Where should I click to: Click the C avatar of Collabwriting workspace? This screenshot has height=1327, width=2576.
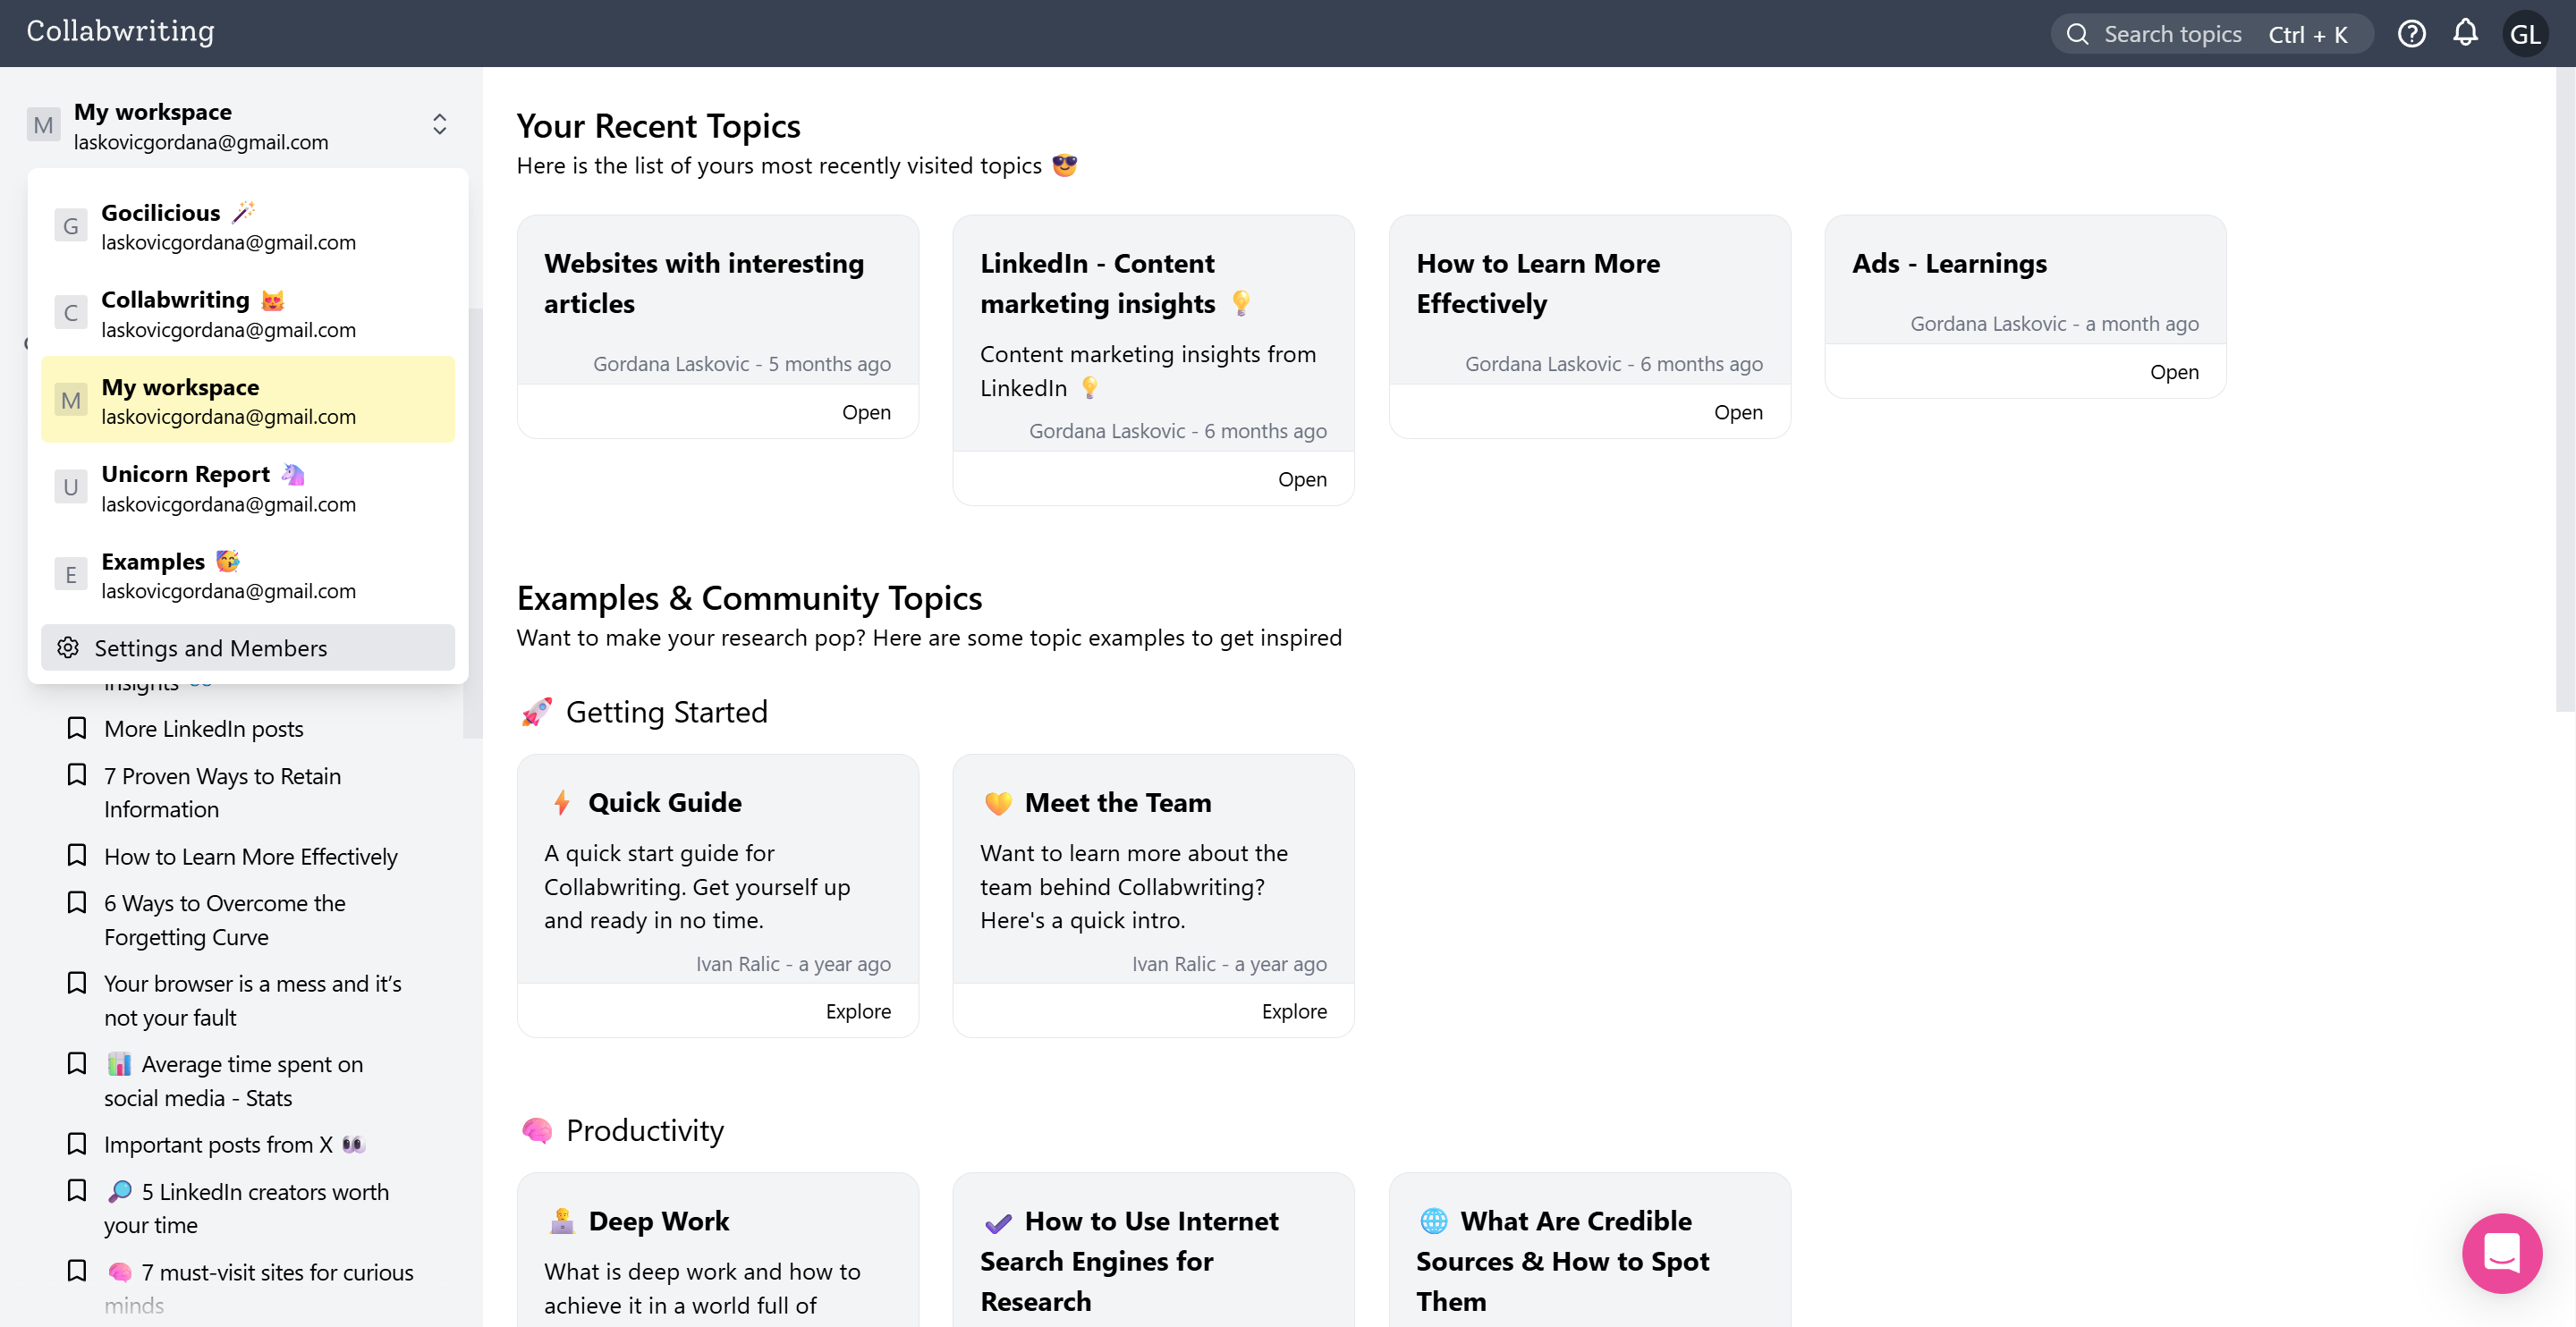click(70, 313)
